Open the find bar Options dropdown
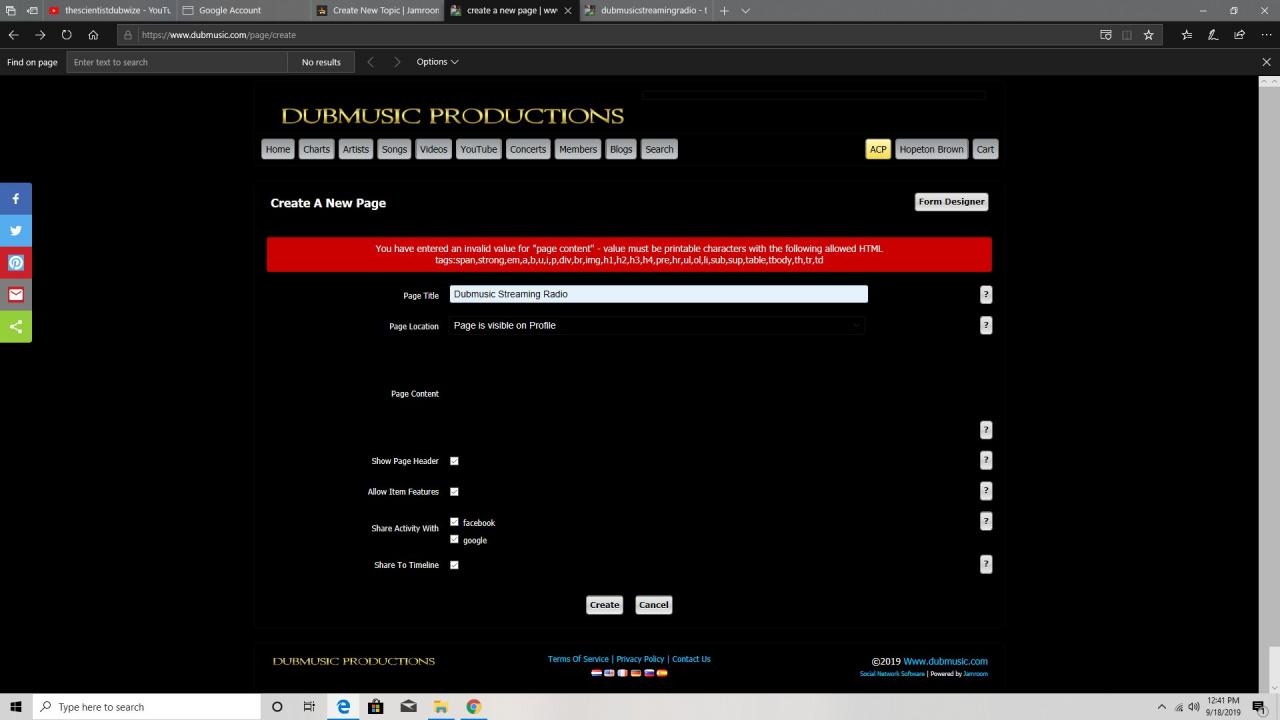The height and width of the screenshot is (720, 1280). coord(437,62)
